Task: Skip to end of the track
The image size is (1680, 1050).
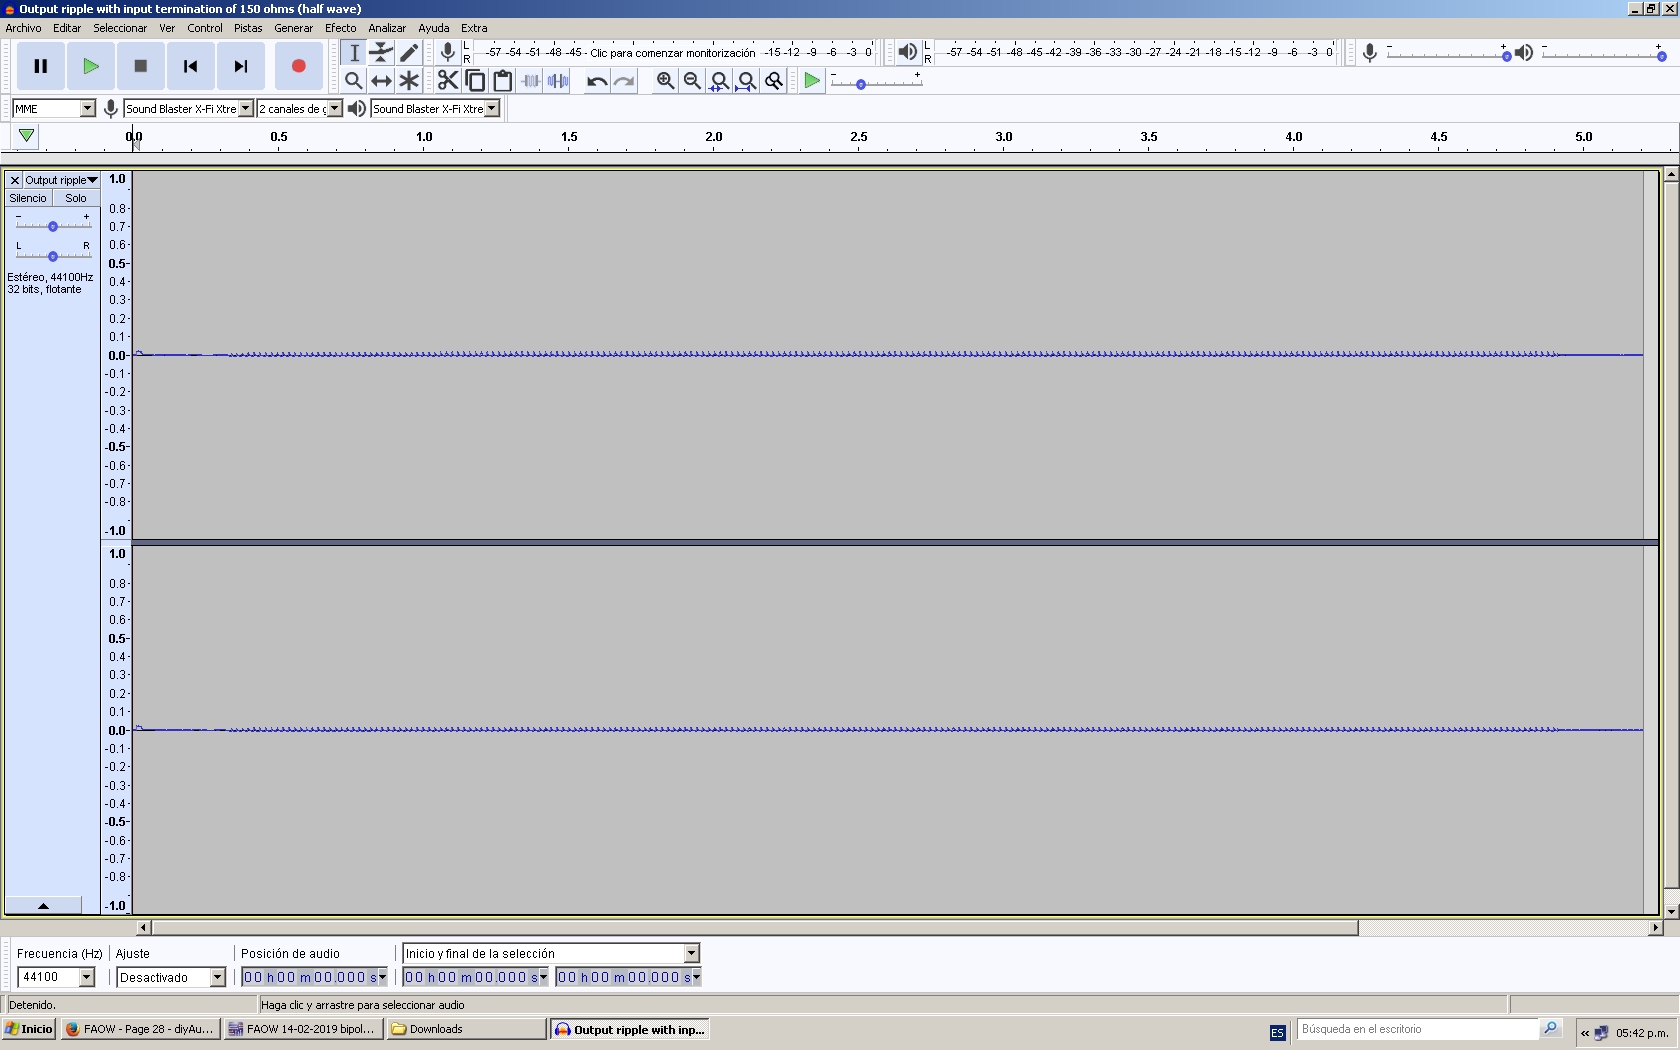Action: point(241,66)
